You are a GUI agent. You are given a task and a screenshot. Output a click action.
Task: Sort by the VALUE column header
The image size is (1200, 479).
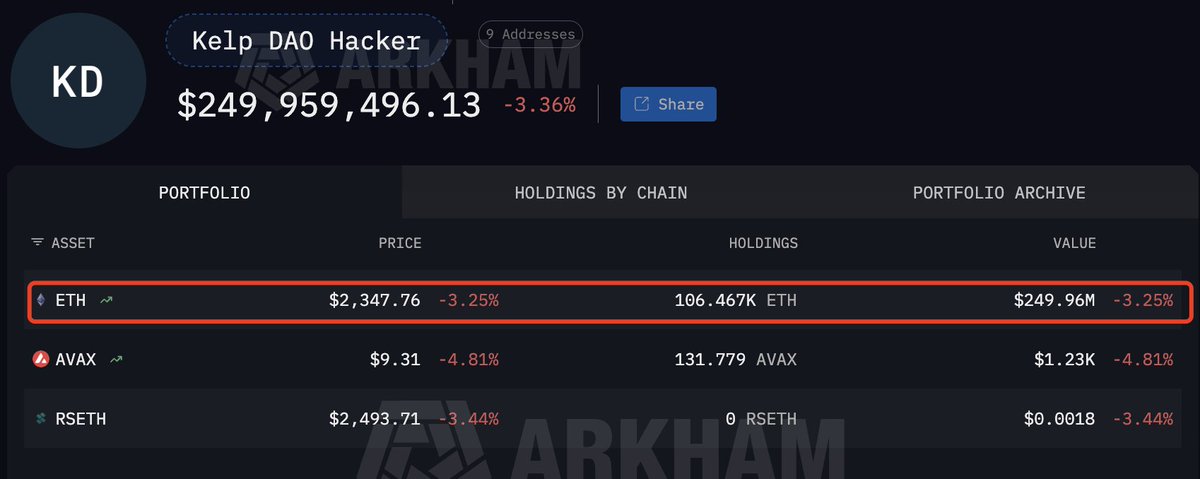pyautogui.click(x=1074, y=243)
